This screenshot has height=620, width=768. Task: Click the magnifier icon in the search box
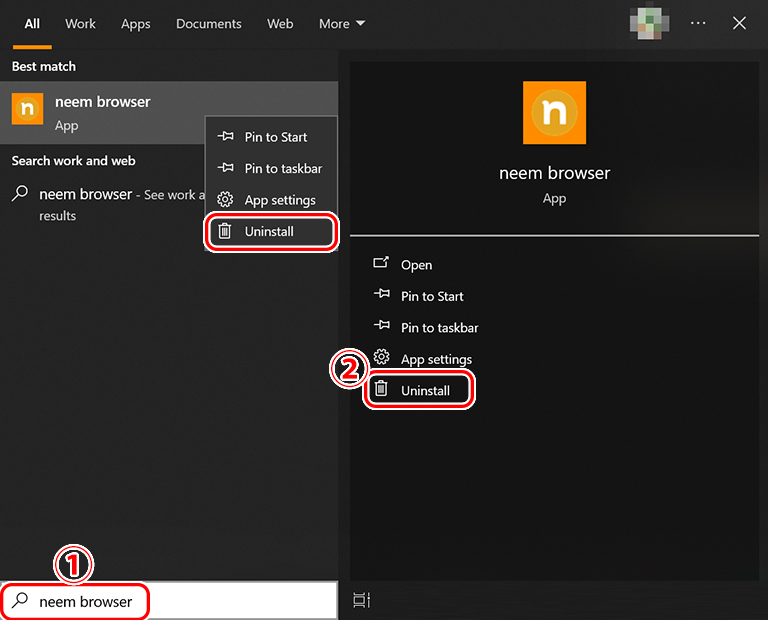point(20,600)
